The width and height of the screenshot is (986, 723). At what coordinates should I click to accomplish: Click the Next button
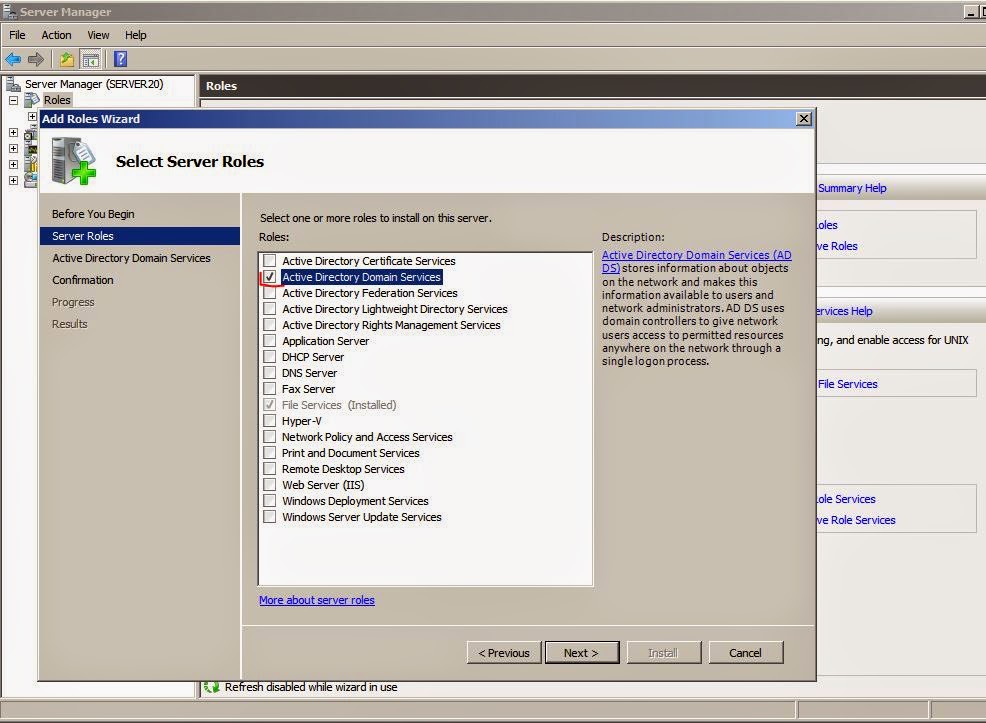click(x=582, y=653)
